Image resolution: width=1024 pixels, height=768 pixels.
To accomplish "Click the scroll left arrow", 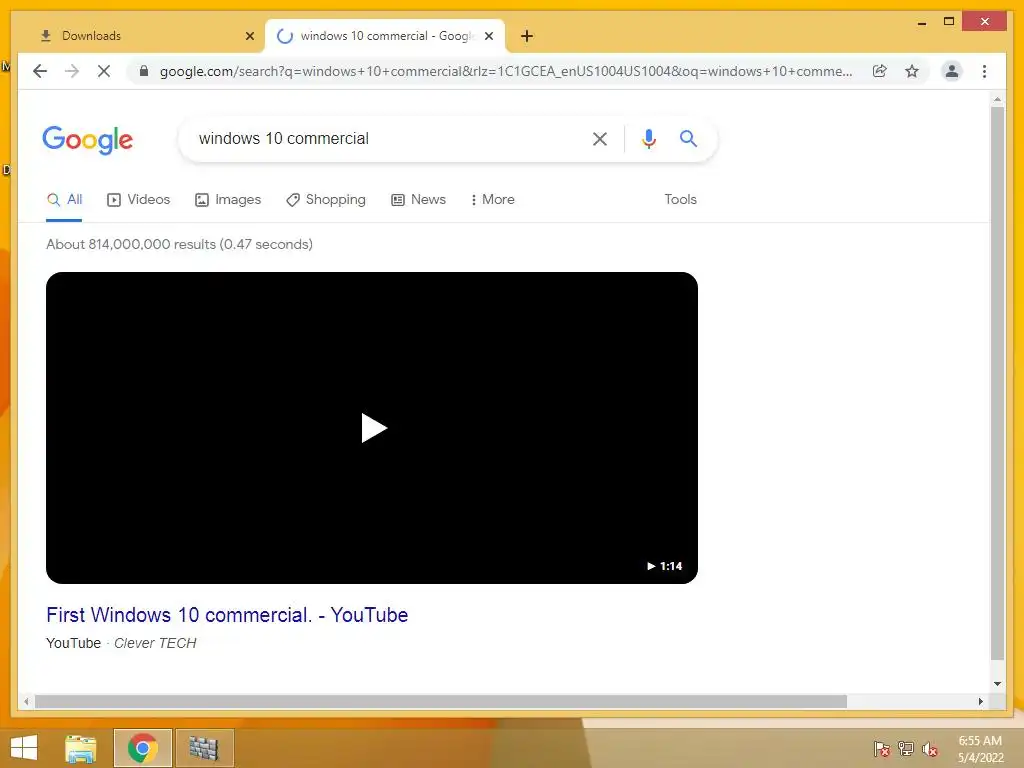I will coord(26,701).
